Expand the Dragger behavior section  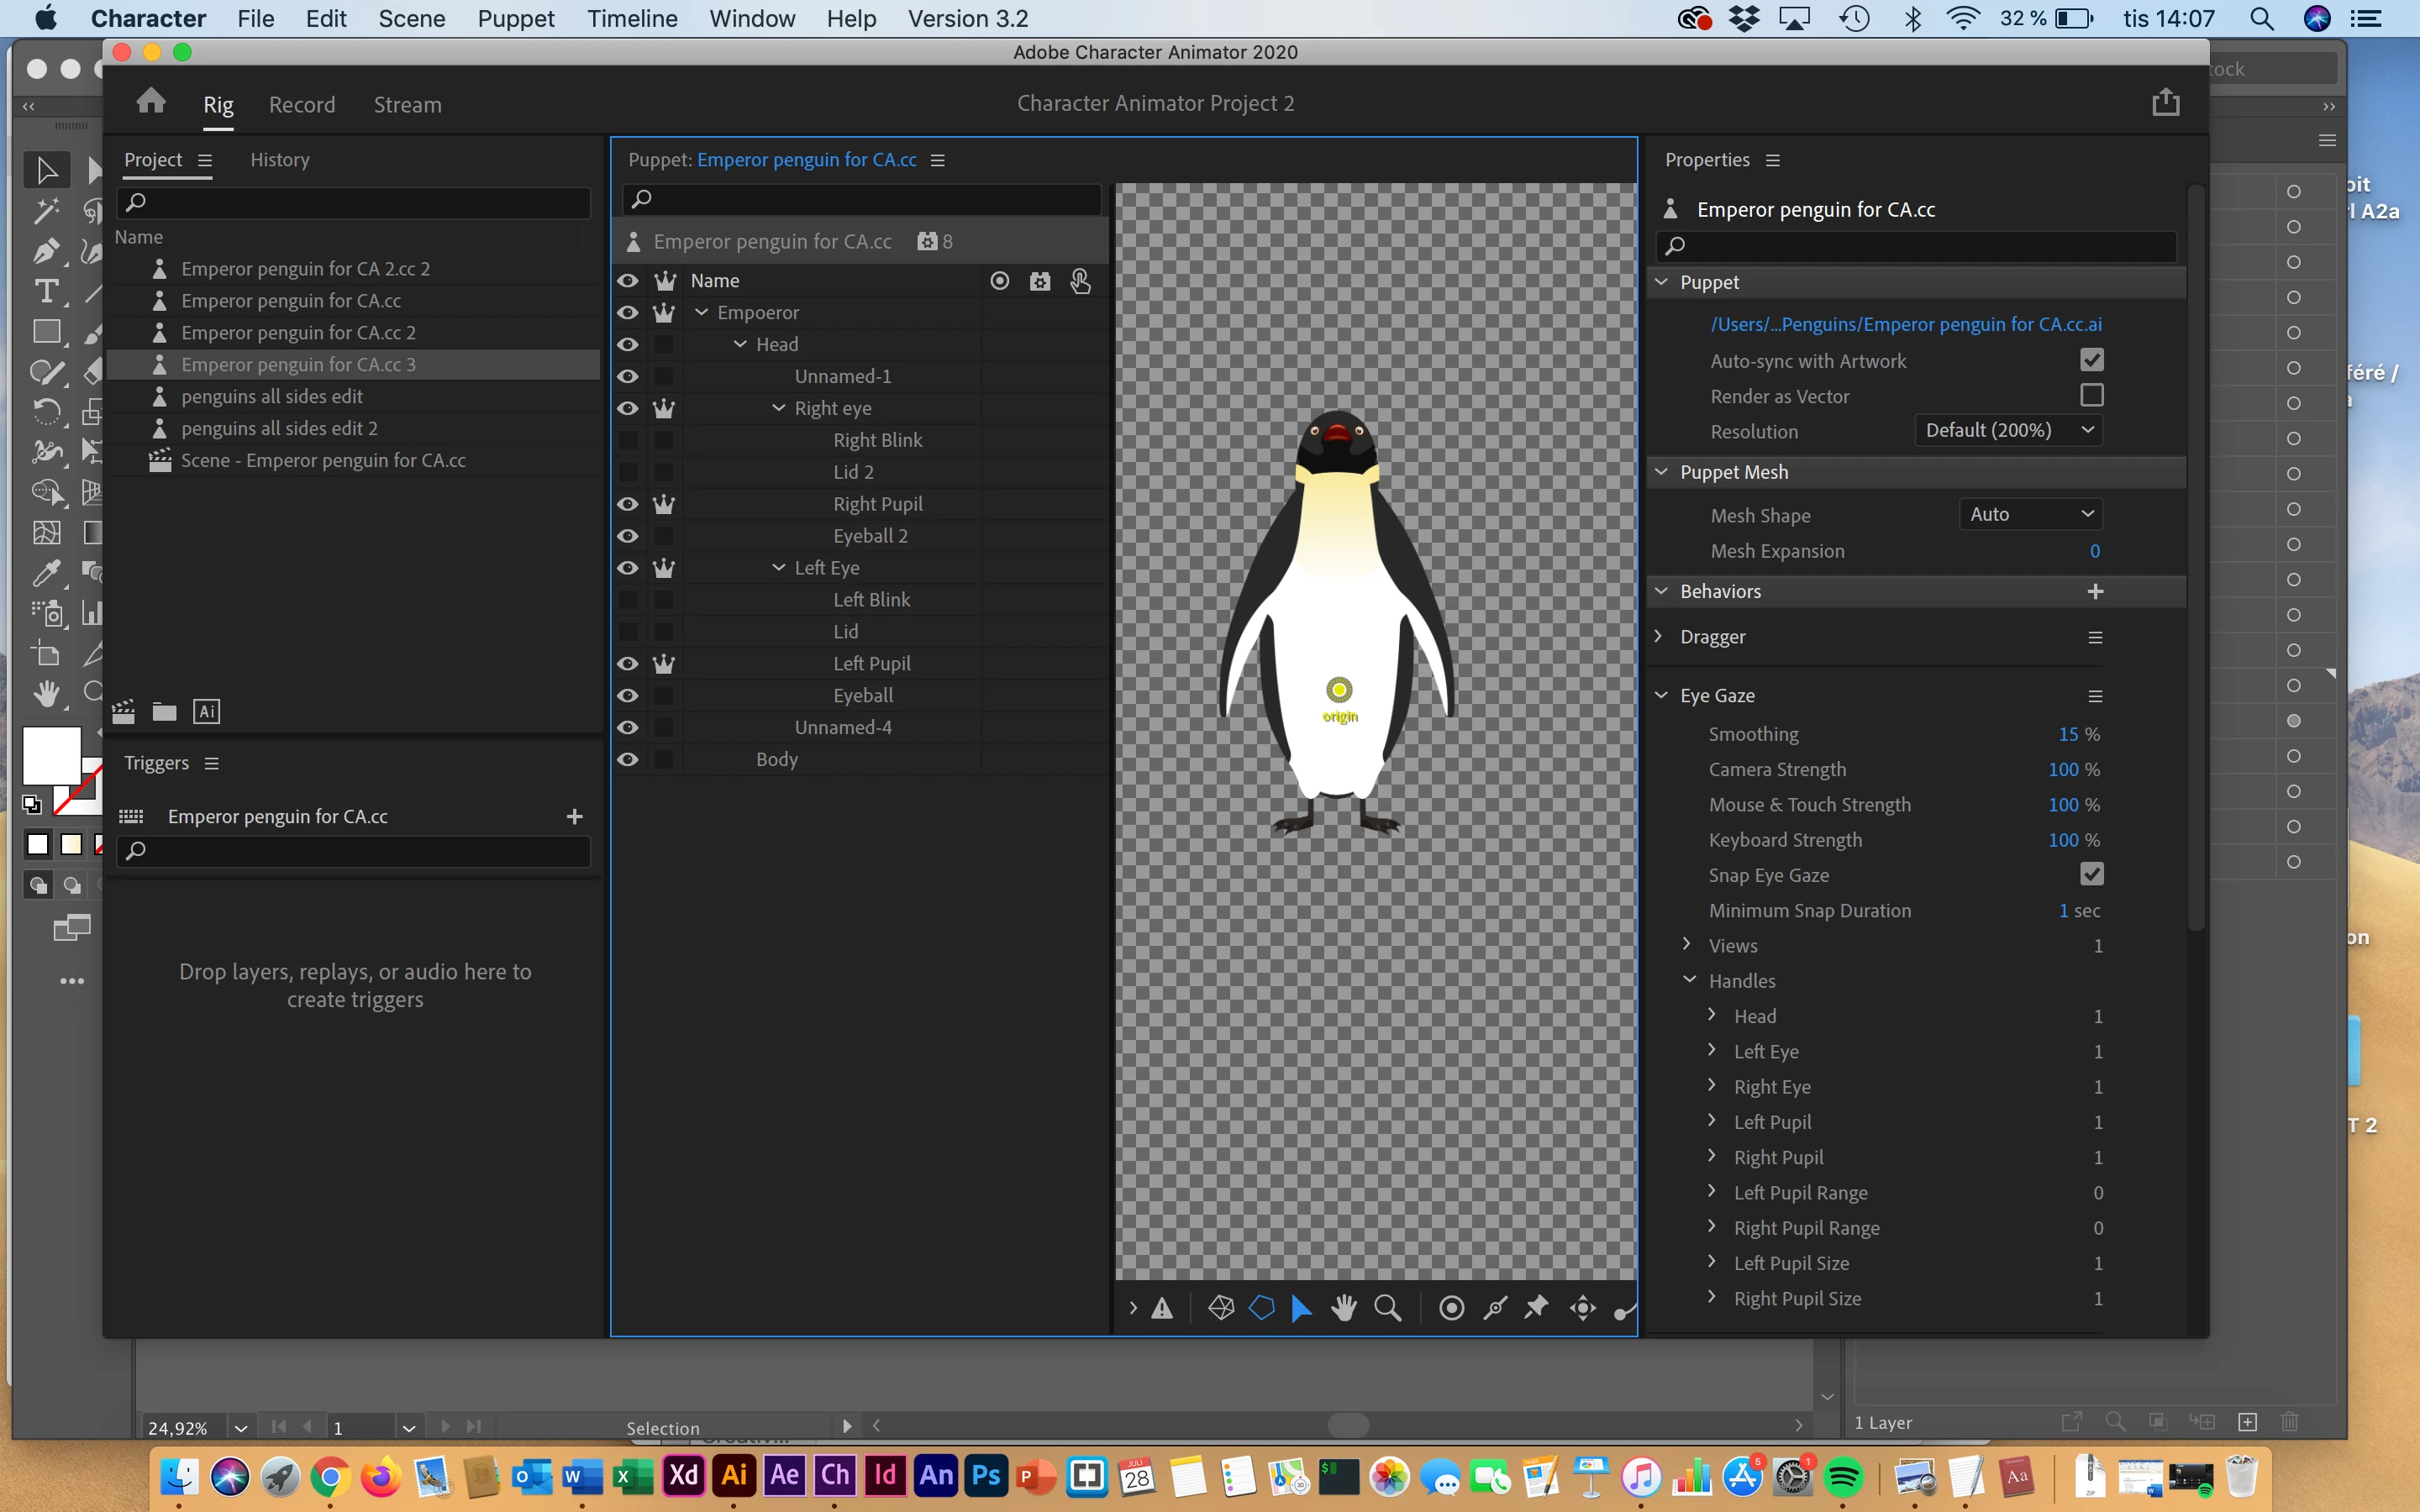point(1659,636)
